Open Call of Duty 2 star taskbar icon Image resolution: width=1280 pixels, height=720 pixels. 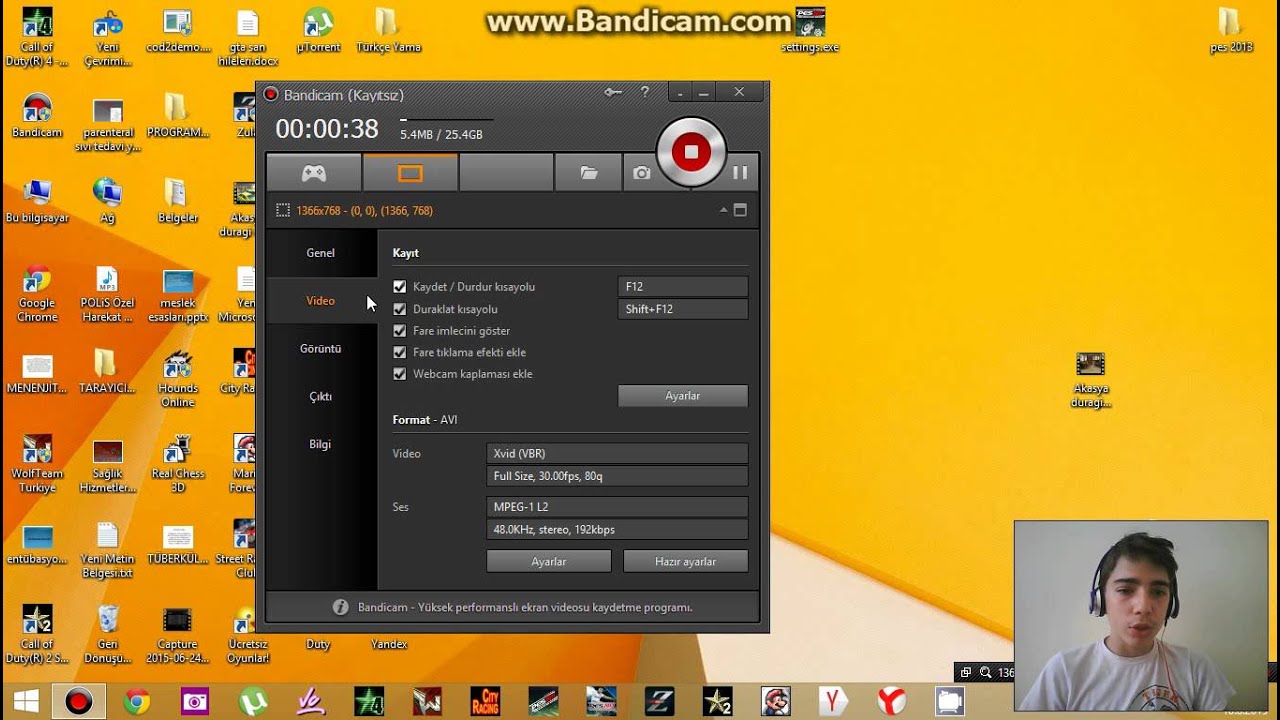click(x=717, y=701)
